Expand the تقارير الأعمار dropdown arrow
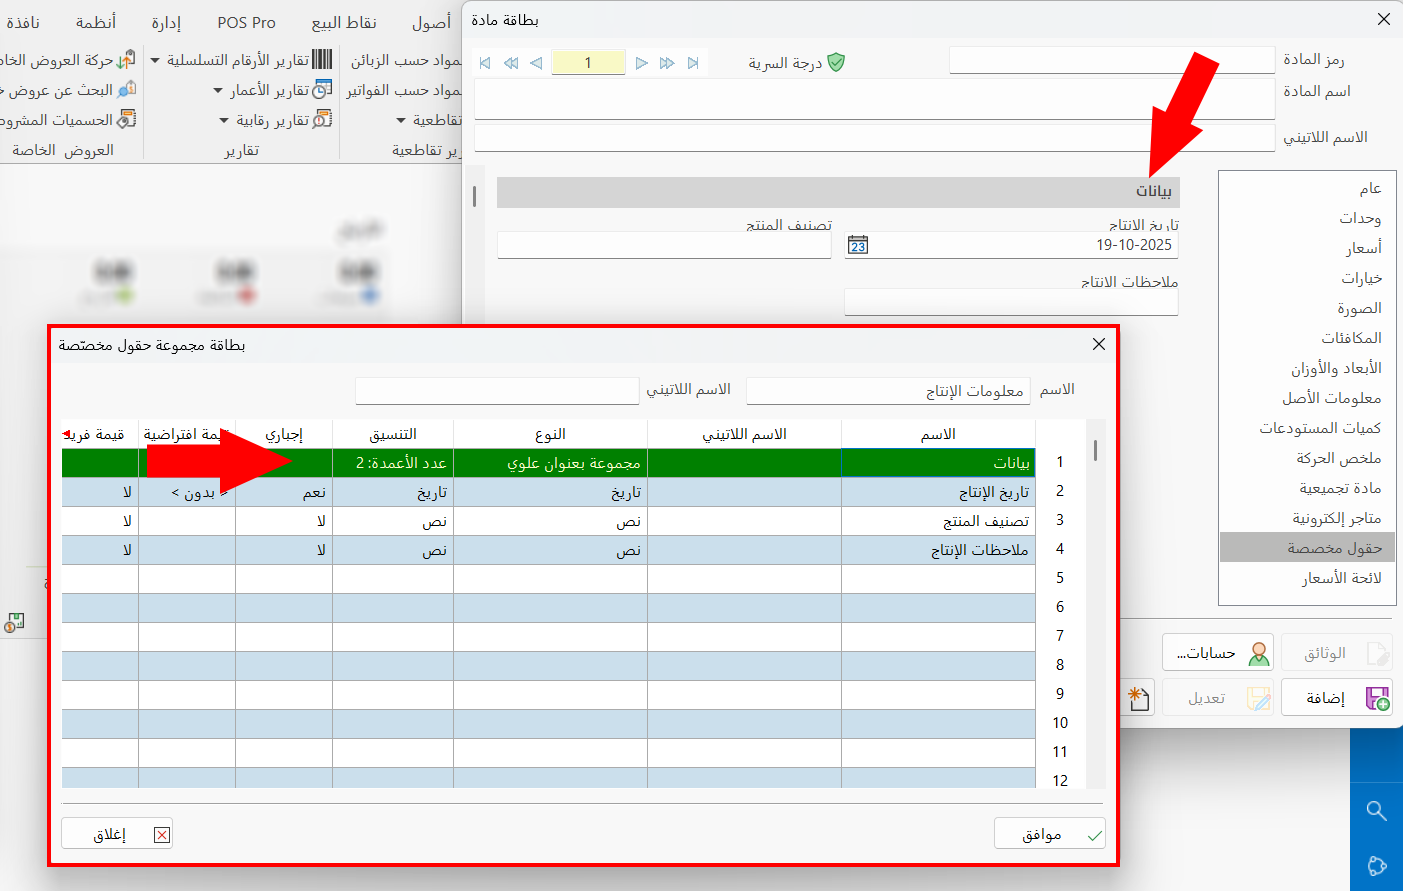 pos(218,91)
